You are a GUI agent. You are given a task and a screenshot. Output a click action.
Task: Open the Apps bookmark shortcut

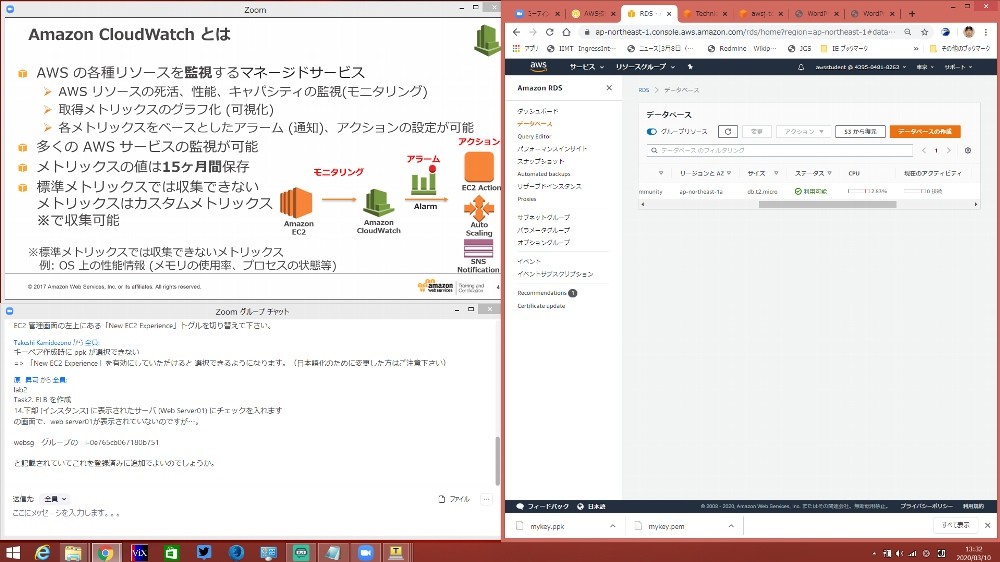pyautogui.click(x=526, y=48)
